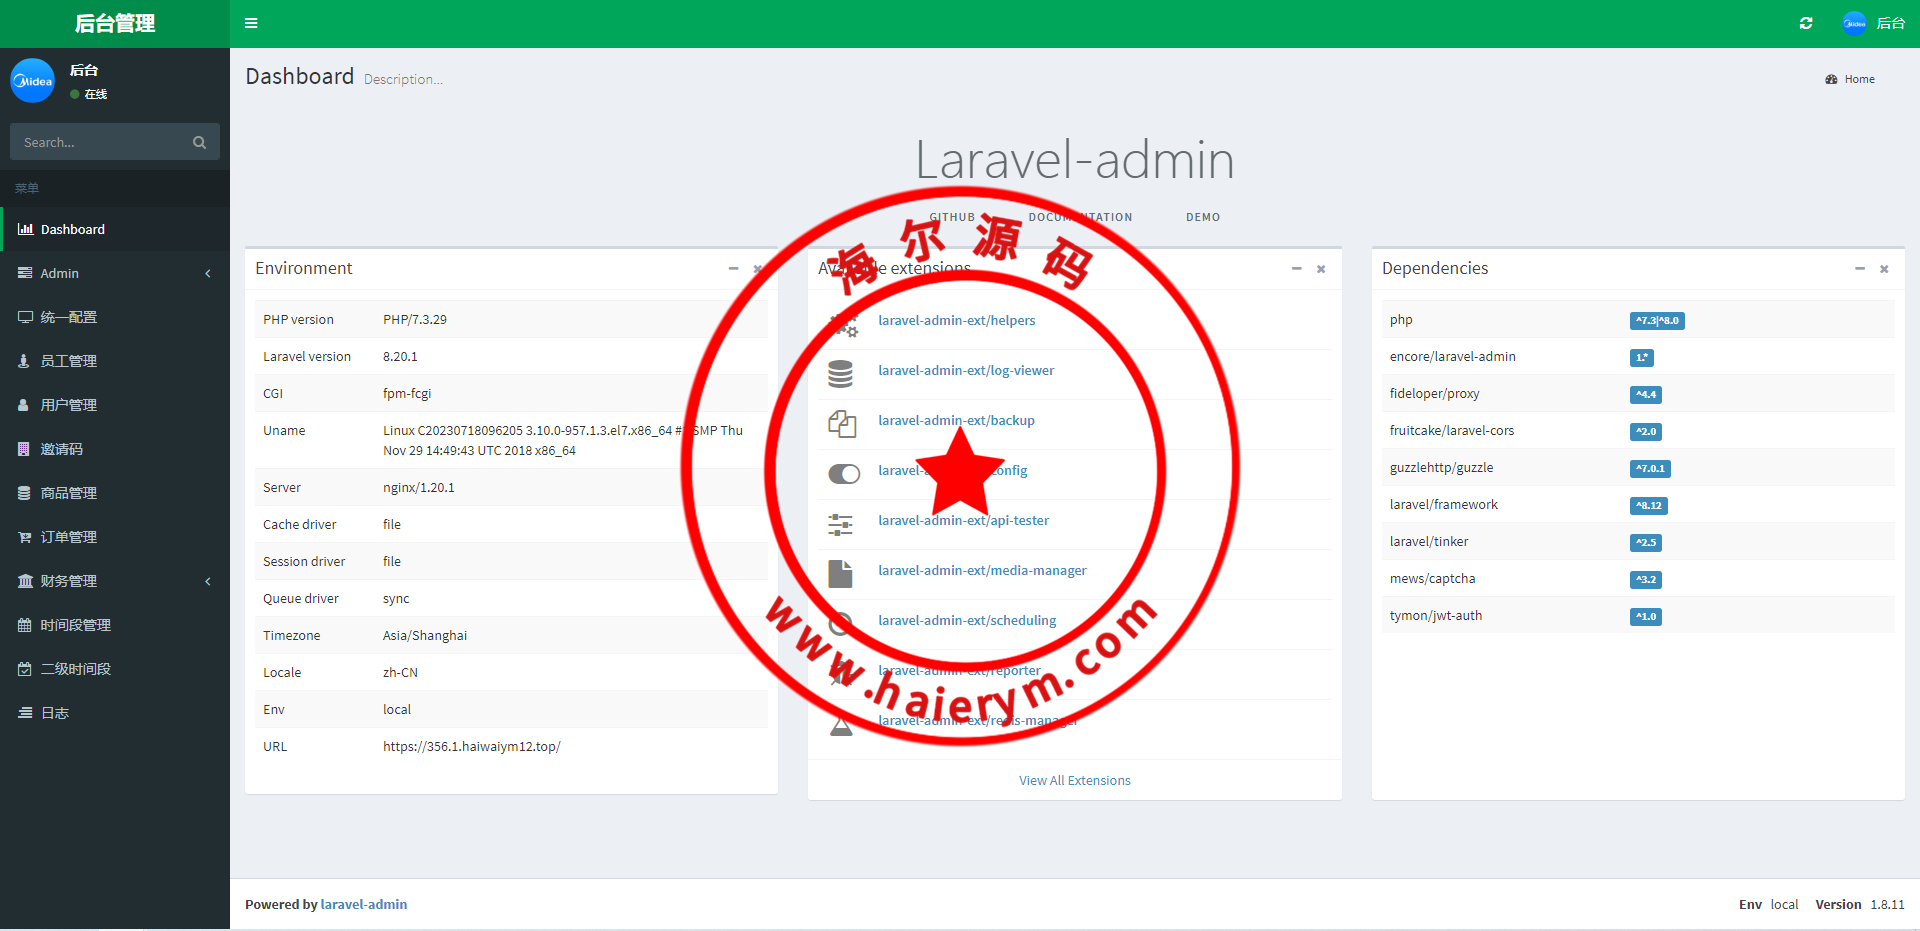Open the laravel-admin footer link
1920x931 pixels.
coord(364,904)
